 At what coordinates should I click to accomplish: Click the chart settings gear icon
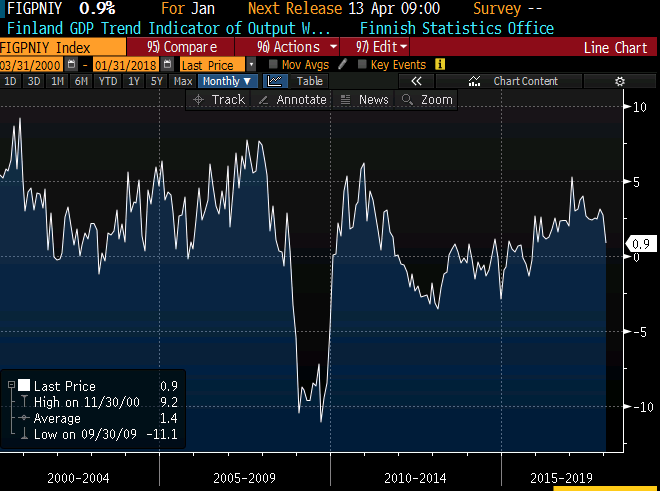619,81
